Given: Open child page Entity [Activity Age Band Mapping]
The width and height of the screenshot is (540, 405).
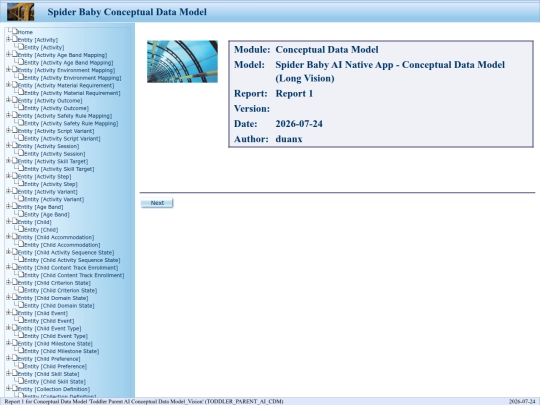Looking at the screenshot, I should 69,63.
